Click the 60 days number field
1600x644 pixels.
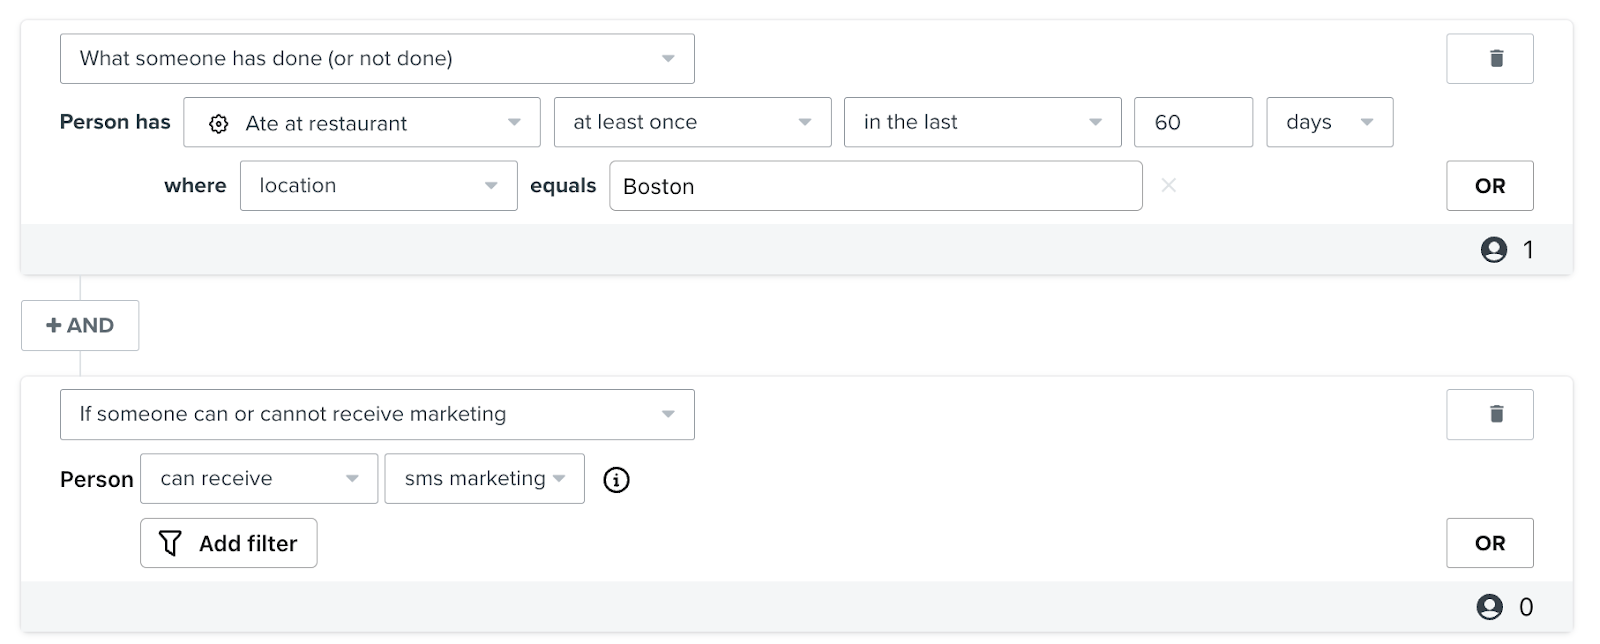tap(1192, 122)
